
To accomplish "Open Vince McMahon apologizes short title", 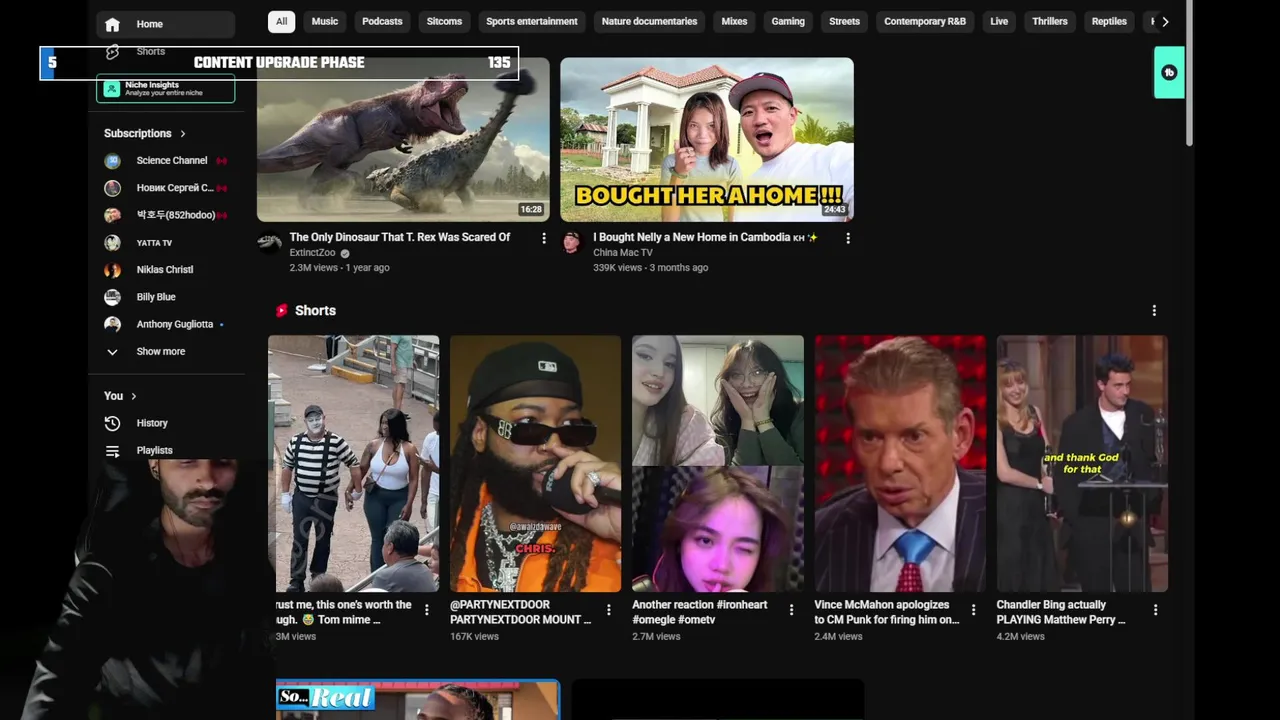I will coord(887,612).
